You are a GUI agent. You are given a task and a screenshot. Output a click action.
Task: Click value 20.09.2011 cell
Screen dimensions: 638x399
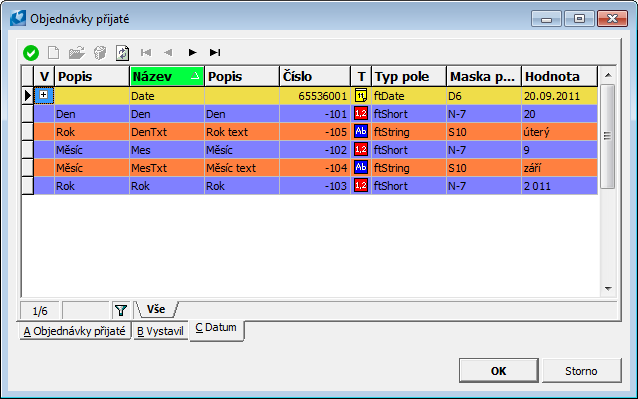click(559, 96)
